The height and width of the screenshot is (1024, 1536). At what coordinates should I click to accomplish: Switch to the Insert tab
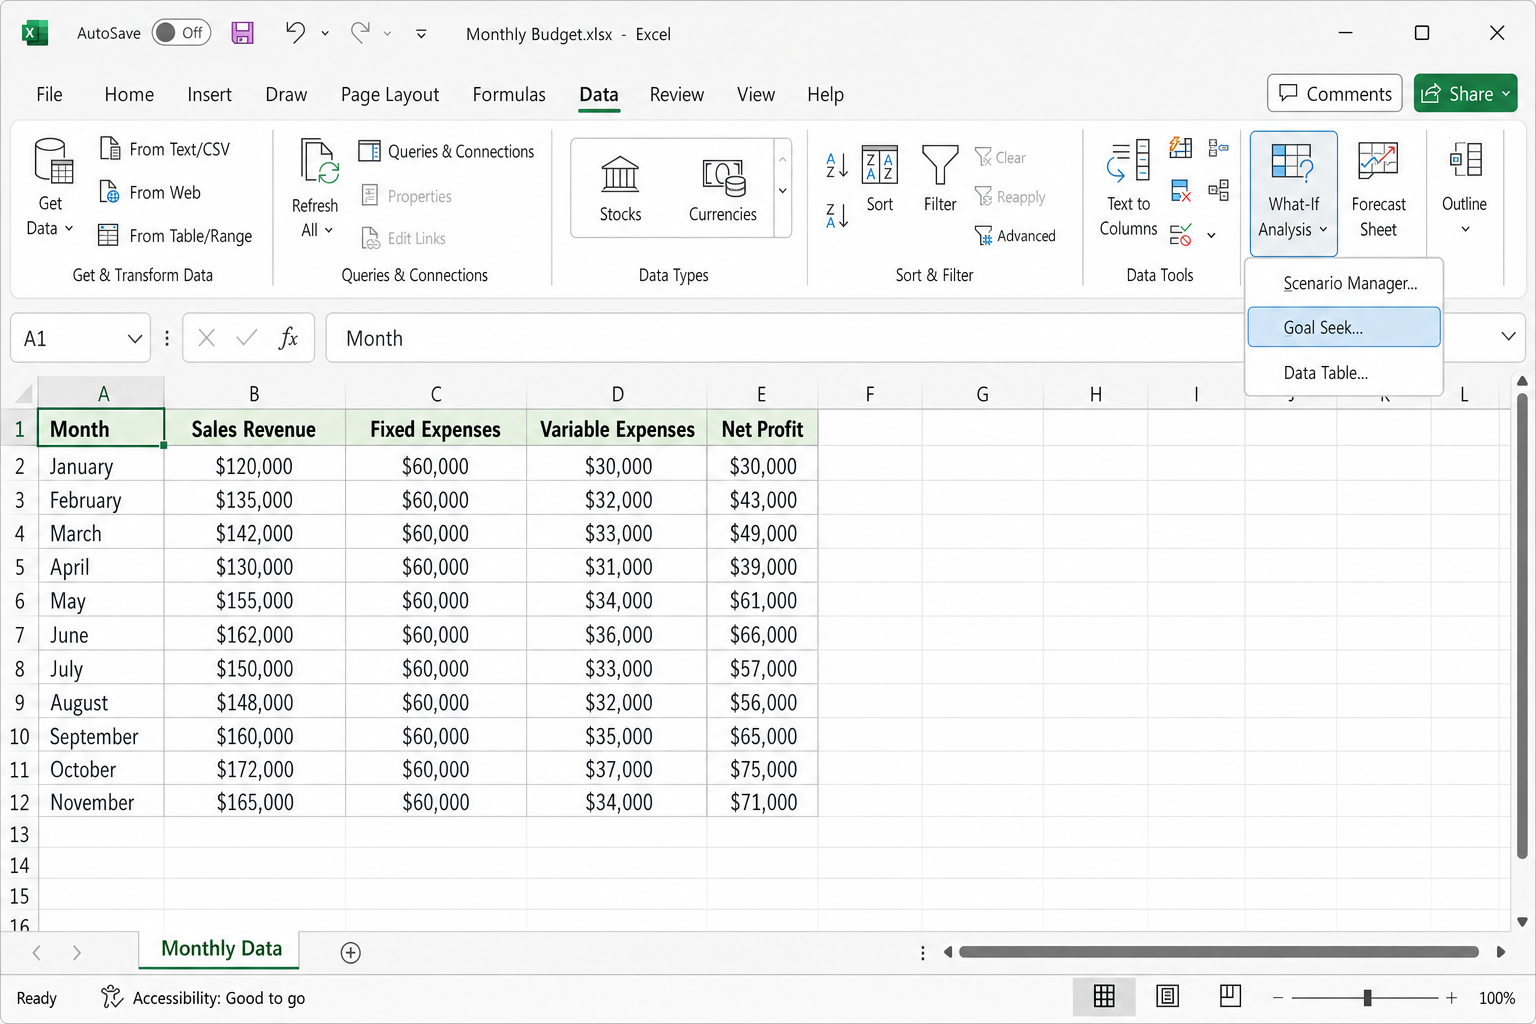coord(209,94)
